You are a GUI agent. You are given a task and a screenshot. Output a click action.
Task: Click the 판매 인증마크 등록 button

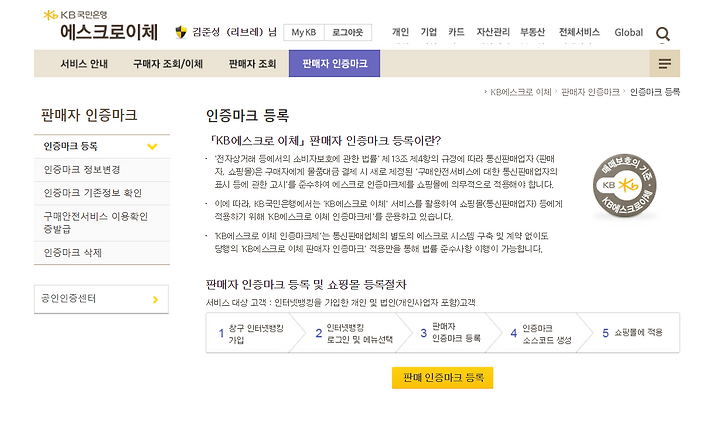click(x=442, y=378)
